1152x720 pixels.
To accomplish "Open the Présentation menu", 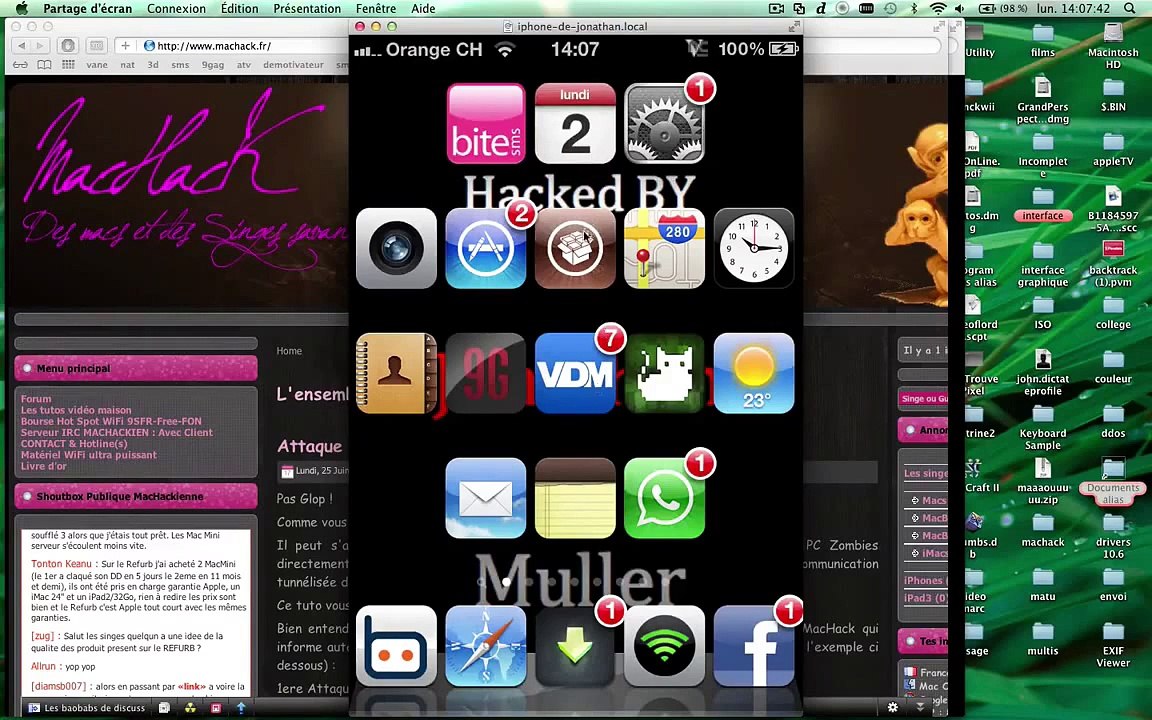I will coord(307,8).
